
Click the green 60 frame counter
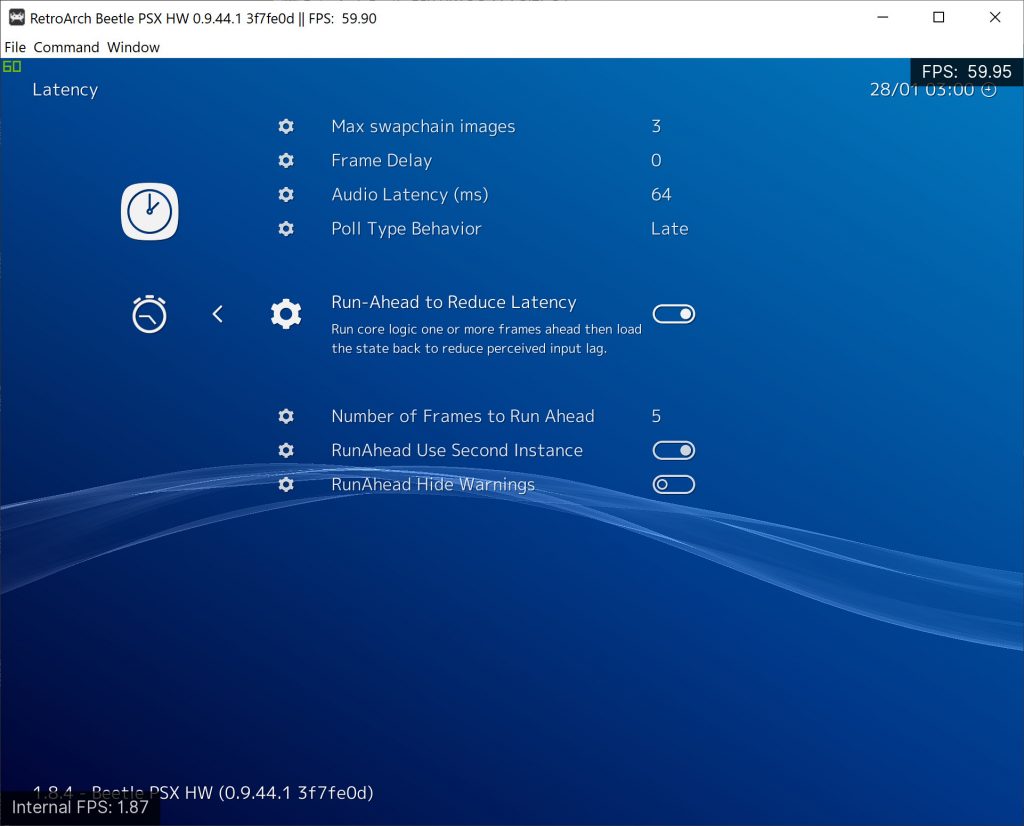tap(12, 66)
